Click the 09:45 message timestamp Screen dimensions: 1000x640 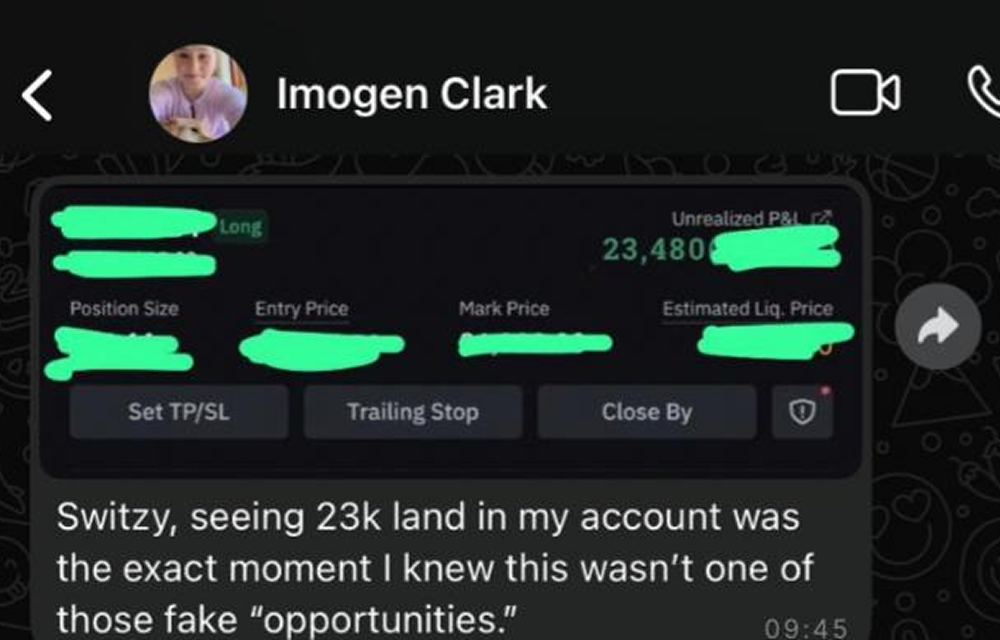coord(806,629)
